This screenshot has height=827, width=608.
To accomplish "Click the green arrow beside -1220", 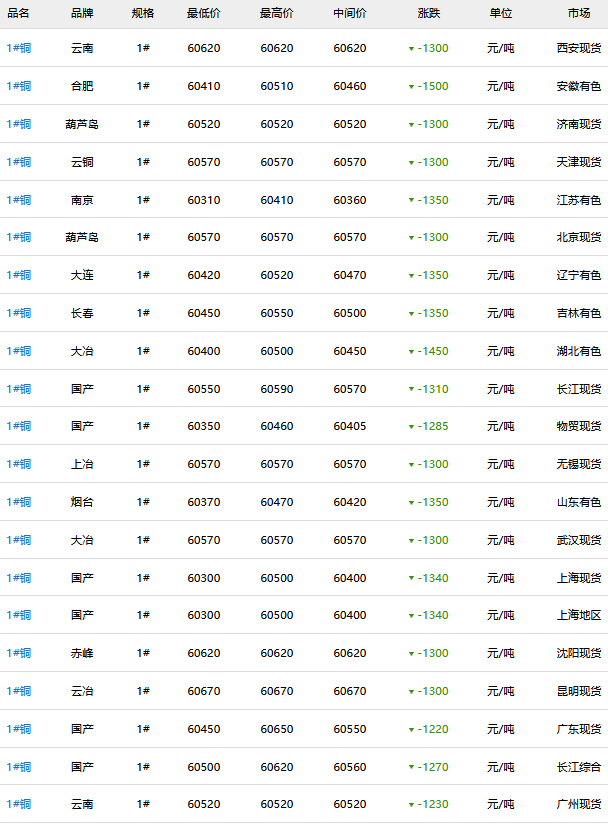I will (411, 730).
